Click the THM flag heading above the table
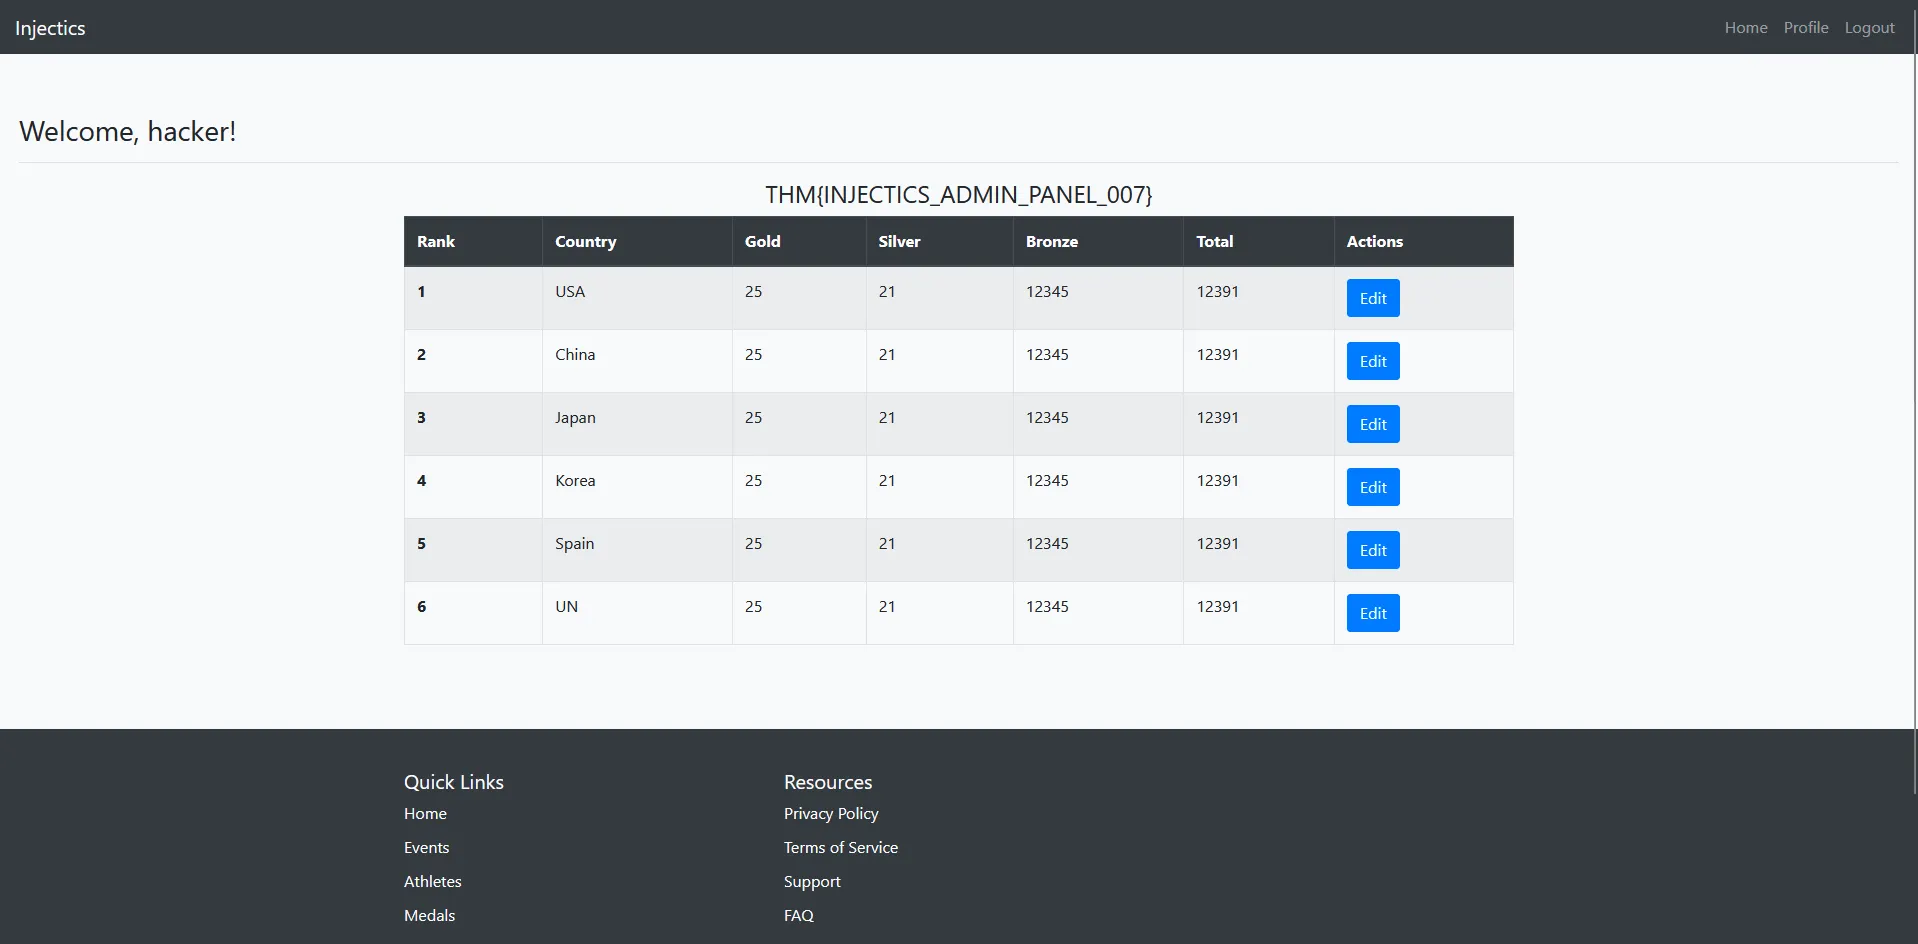The height and width of the screenshot is (944, 1918). click(x=958, y=194)
